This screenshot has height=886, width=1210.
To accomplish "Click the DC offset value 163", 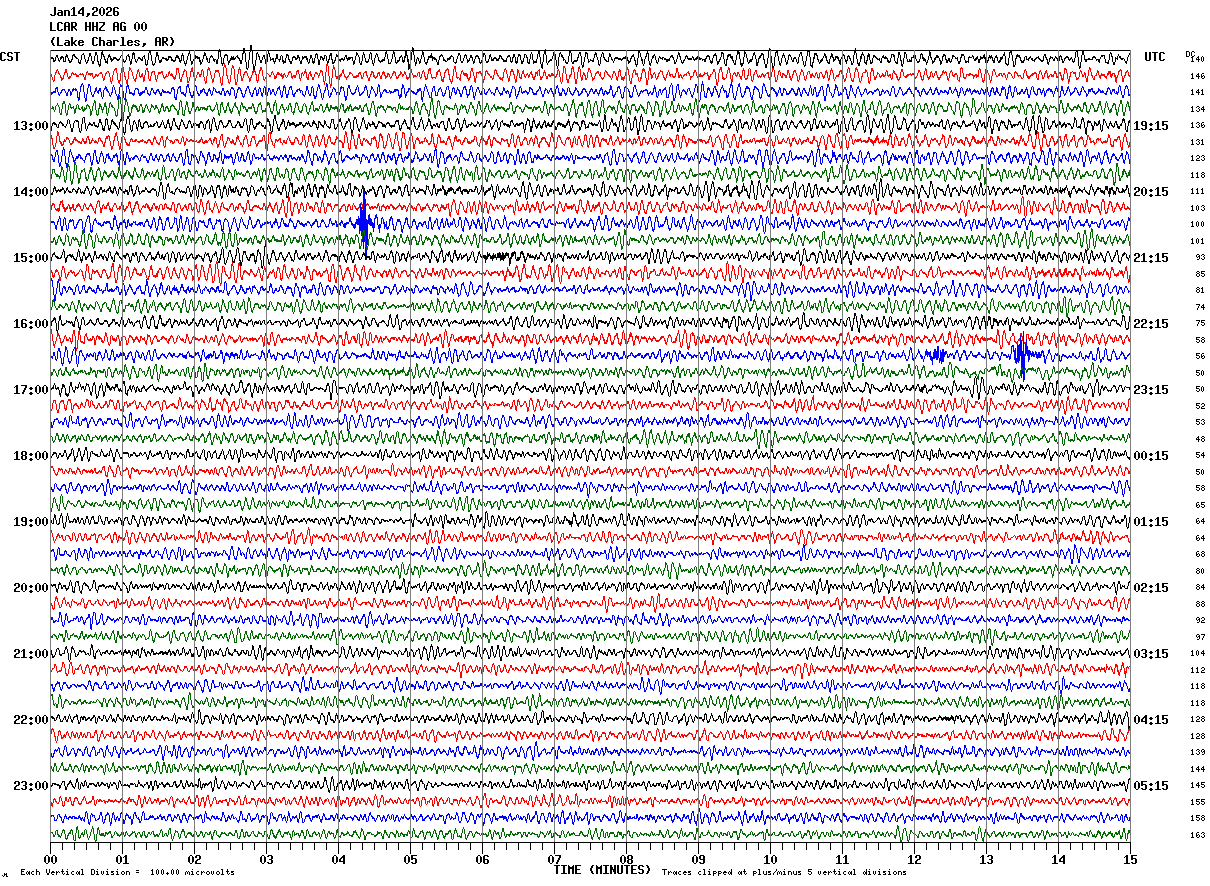I will (x=1197, y=835).
